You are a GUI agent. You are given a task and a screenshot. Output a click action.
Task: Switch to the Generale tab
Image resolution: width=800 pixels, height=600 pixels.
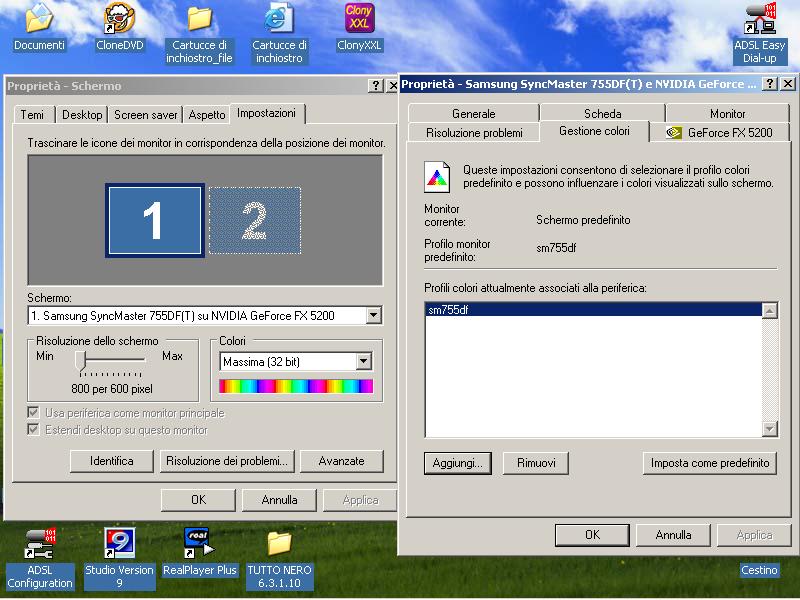[473, 113]
